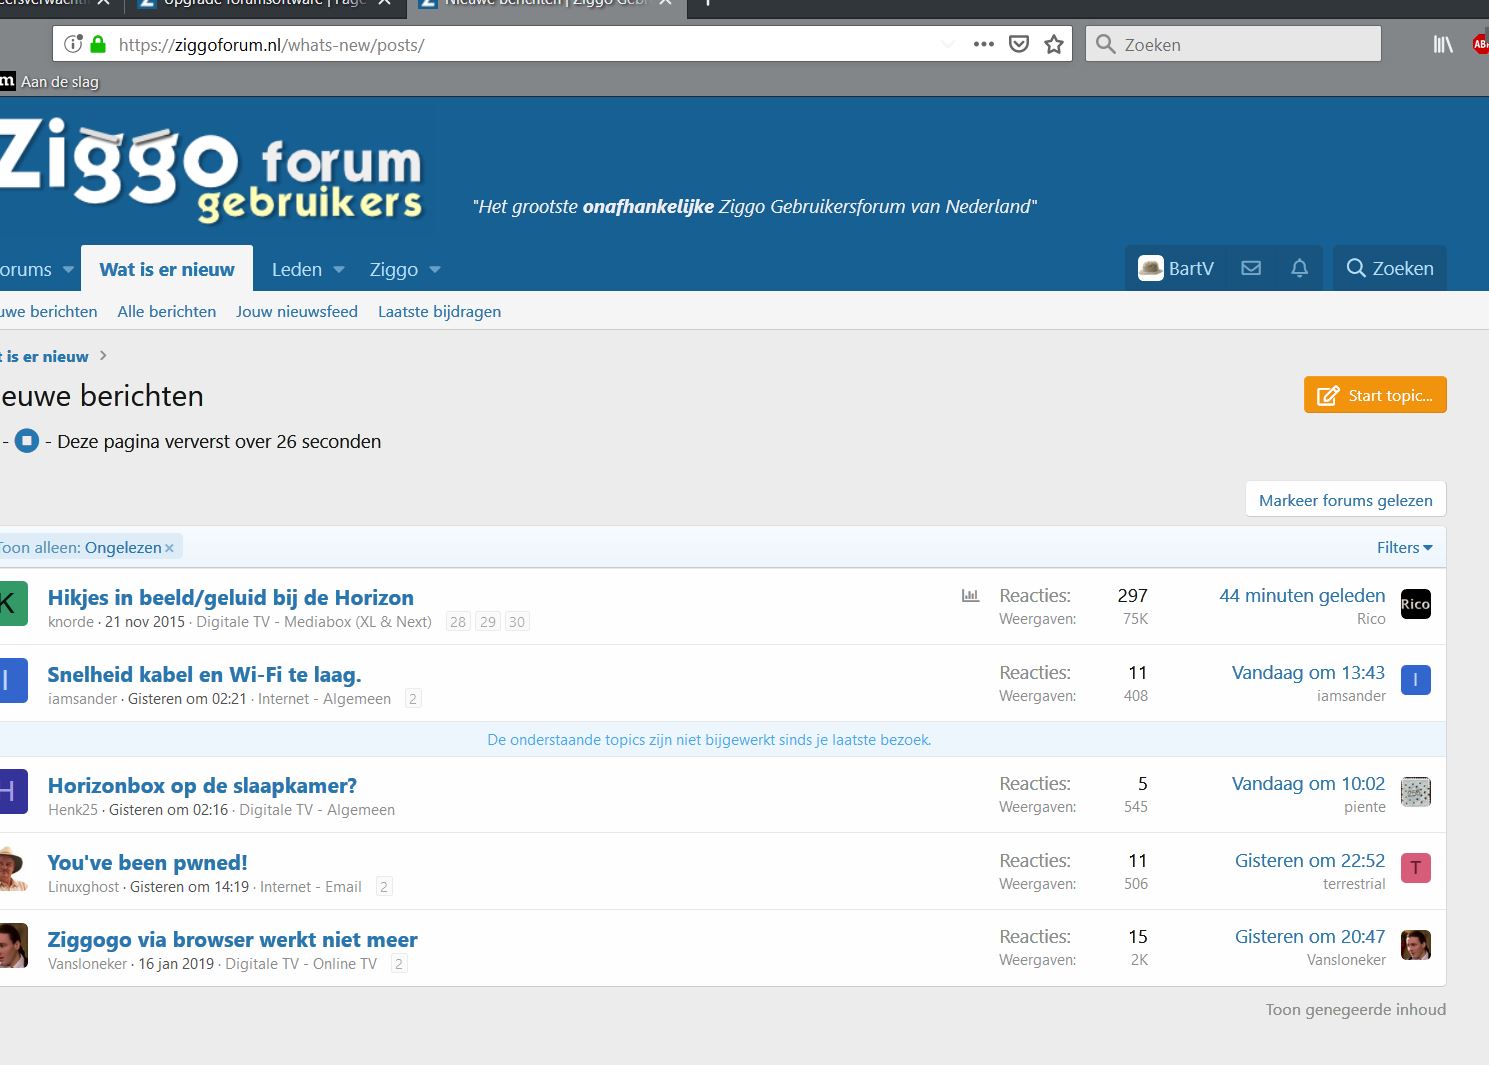Open Jouw nieuwsfeed
1489x1065 pixels.
[x=297, y=311]
